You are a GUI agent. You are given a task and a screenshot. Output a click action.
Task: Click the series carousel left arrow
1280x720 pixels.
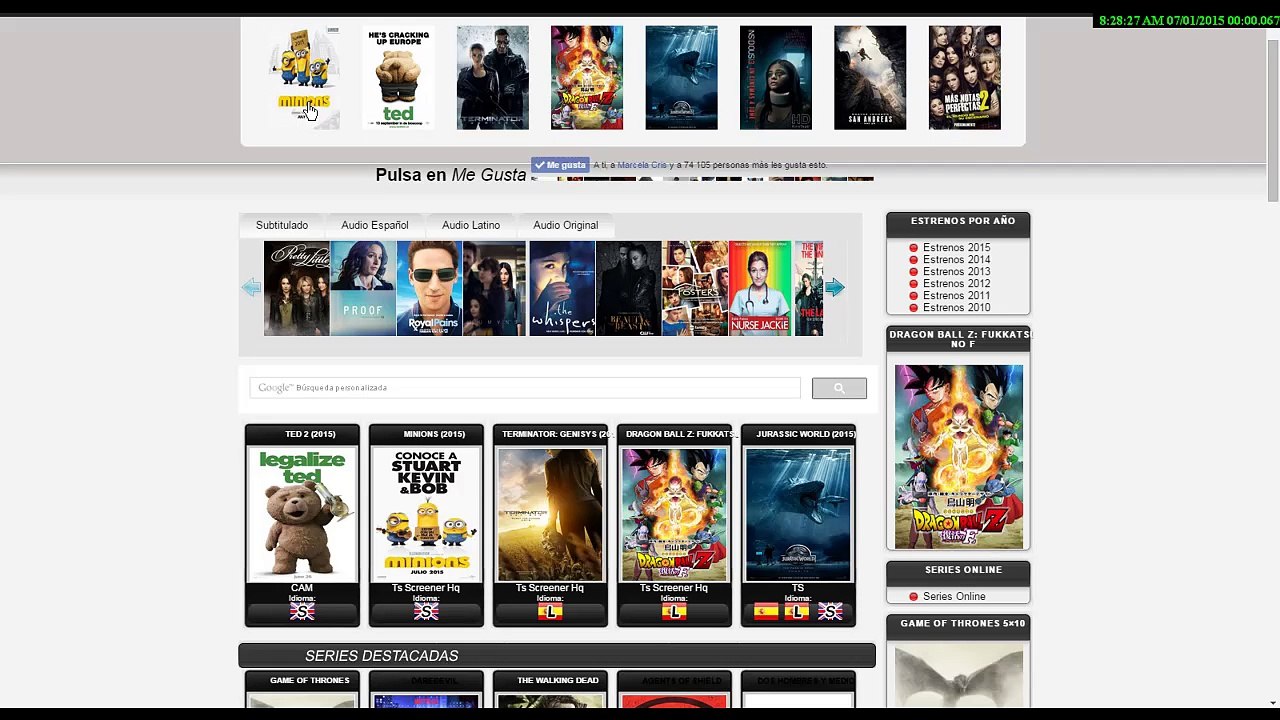(251, 288)
